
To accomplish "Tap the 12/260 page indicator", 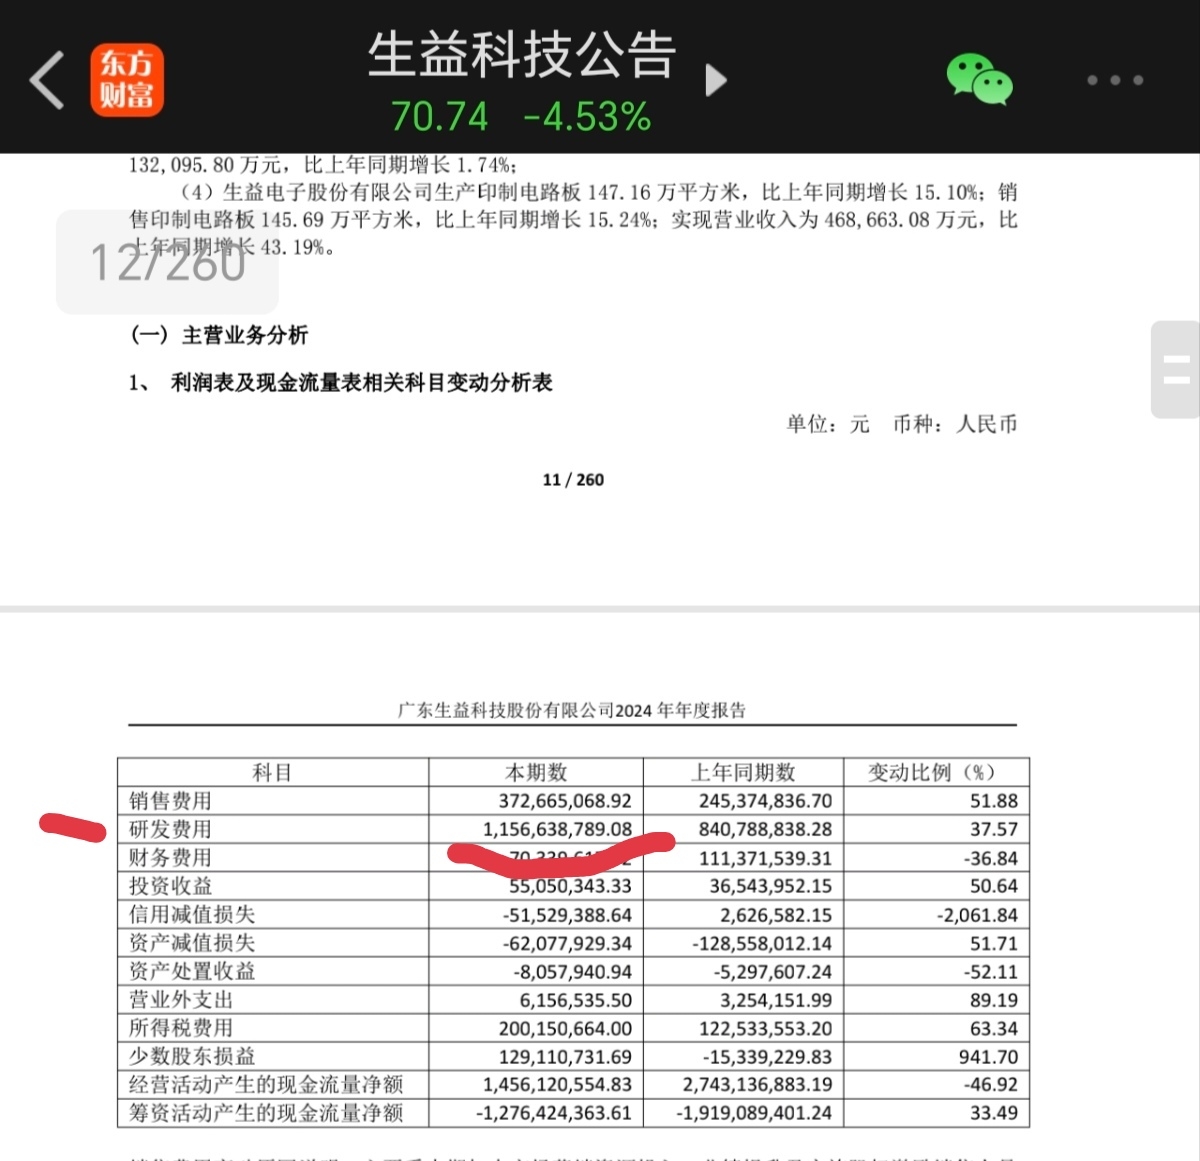I will (x=167, y=262).
